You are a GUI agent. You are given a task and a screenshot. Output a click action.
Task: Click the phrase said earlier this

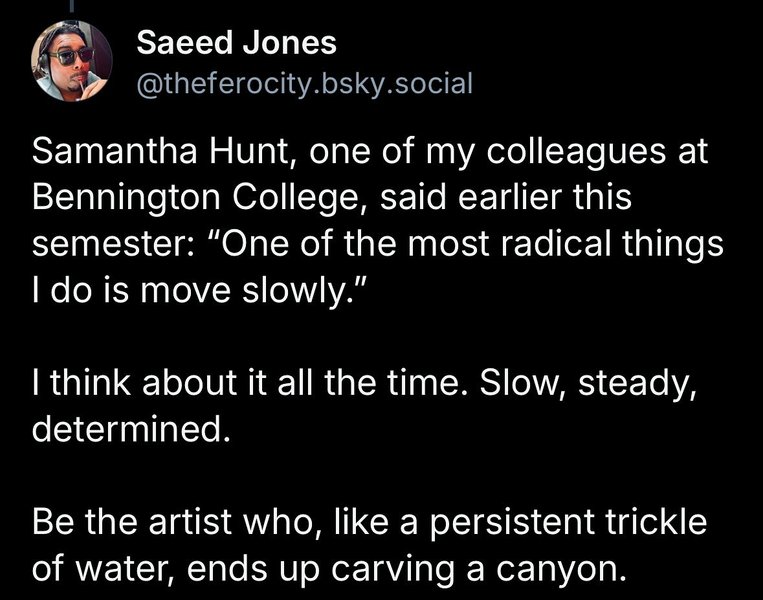point(506,198)
